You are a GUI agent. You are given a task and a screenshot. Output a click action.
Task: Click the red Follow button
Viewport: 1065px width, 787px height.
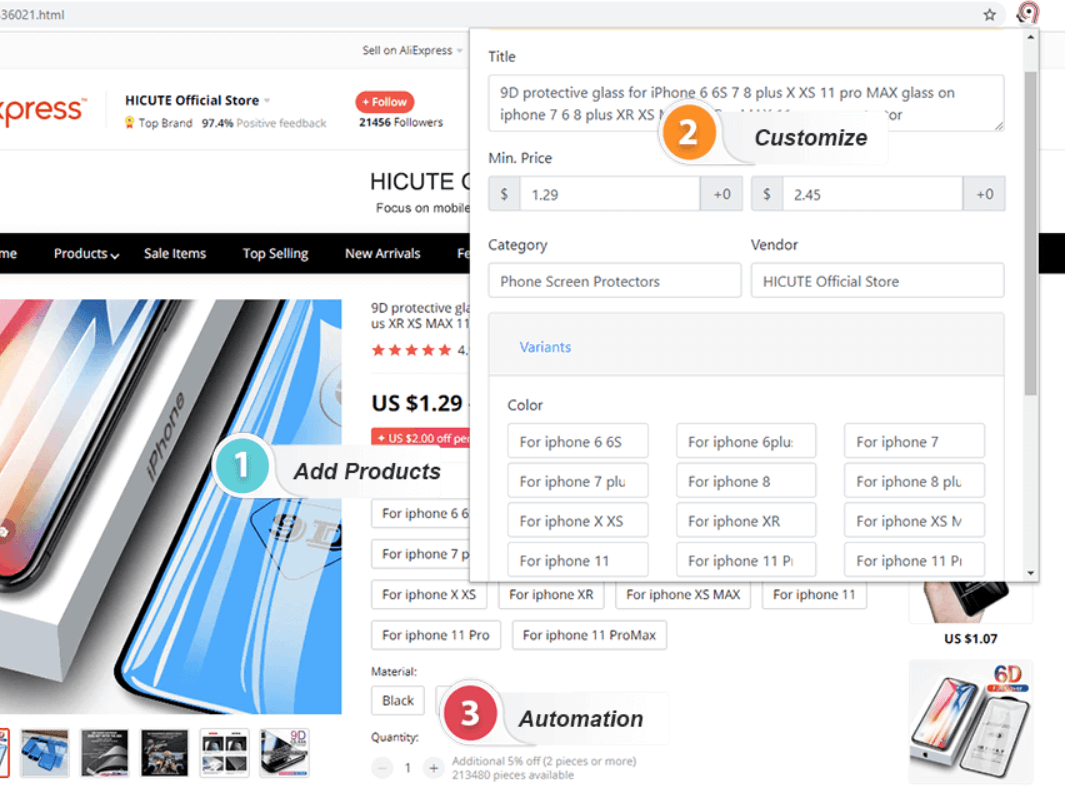[384, 101]
